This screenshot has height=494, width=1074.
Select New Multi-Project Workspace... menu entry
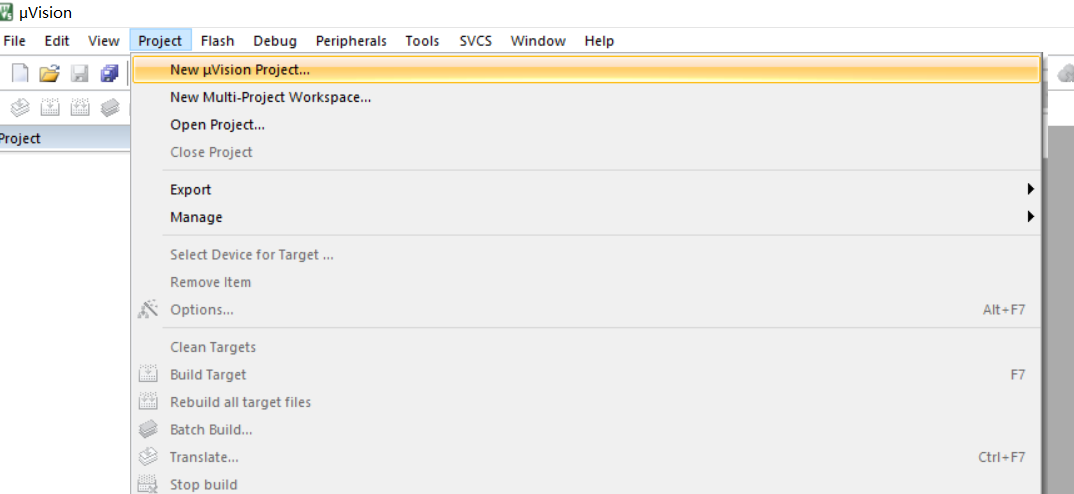click(x=586, y=97)
